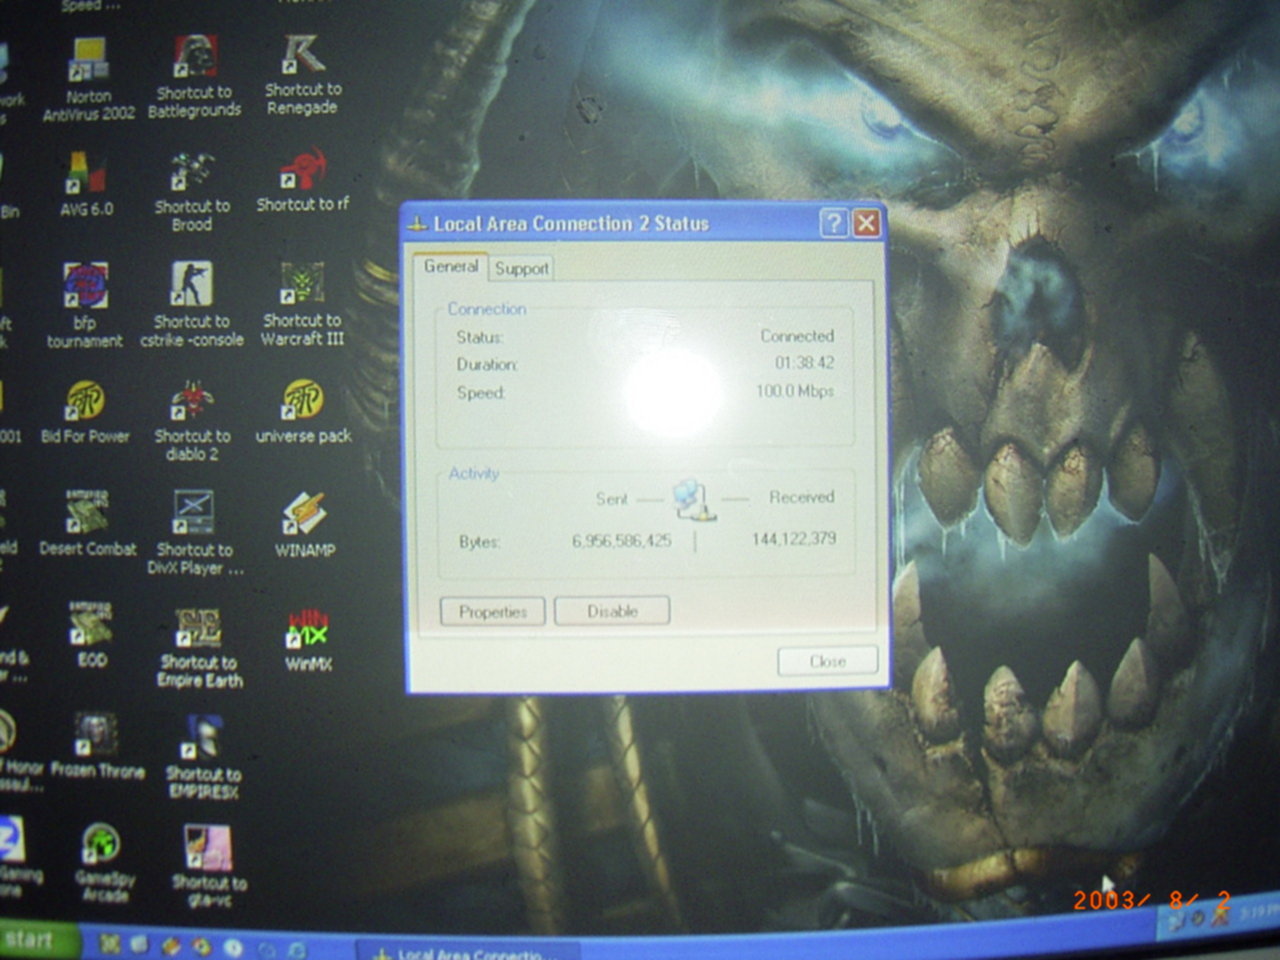Open the Shortcut to Battlegrounds icon

[x=195, y=78]
